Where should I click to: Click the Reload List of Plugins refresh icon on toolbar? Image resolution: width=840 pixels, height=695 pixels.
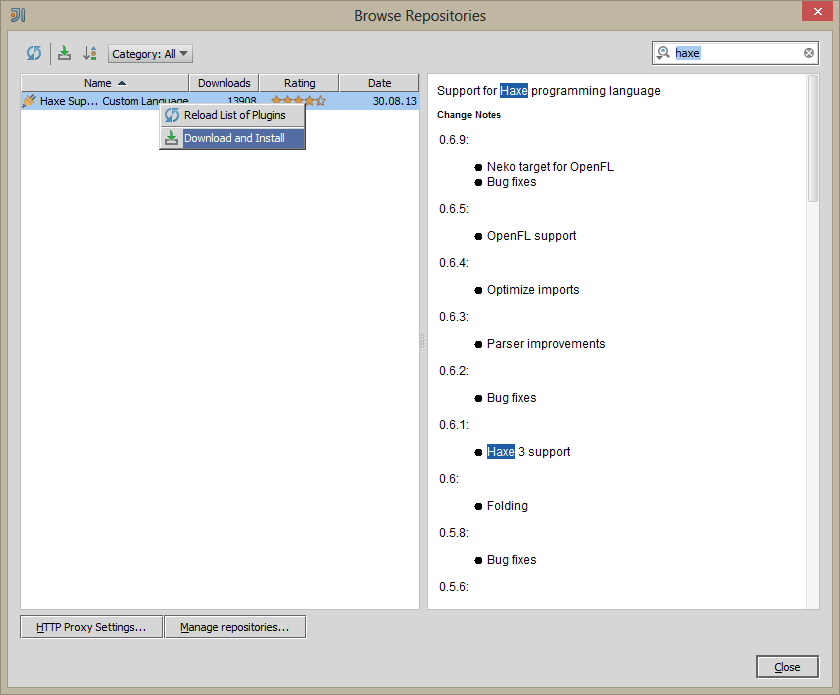click(34, 52)
